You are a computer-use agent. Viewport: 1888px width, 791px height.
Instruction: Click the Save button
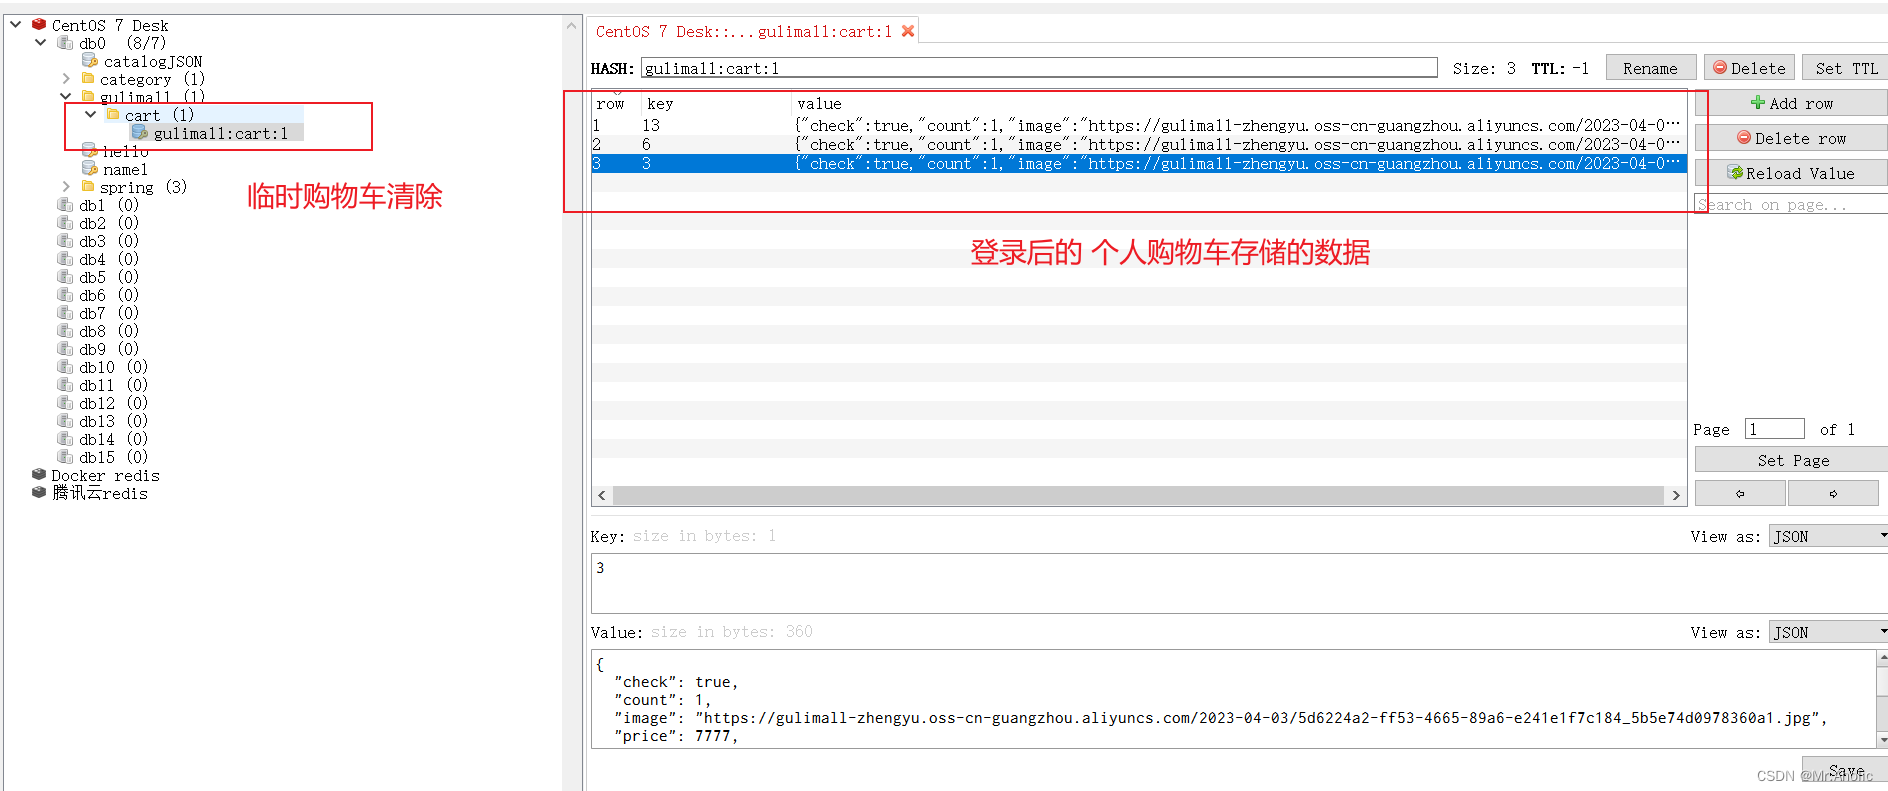point(1846,770)
